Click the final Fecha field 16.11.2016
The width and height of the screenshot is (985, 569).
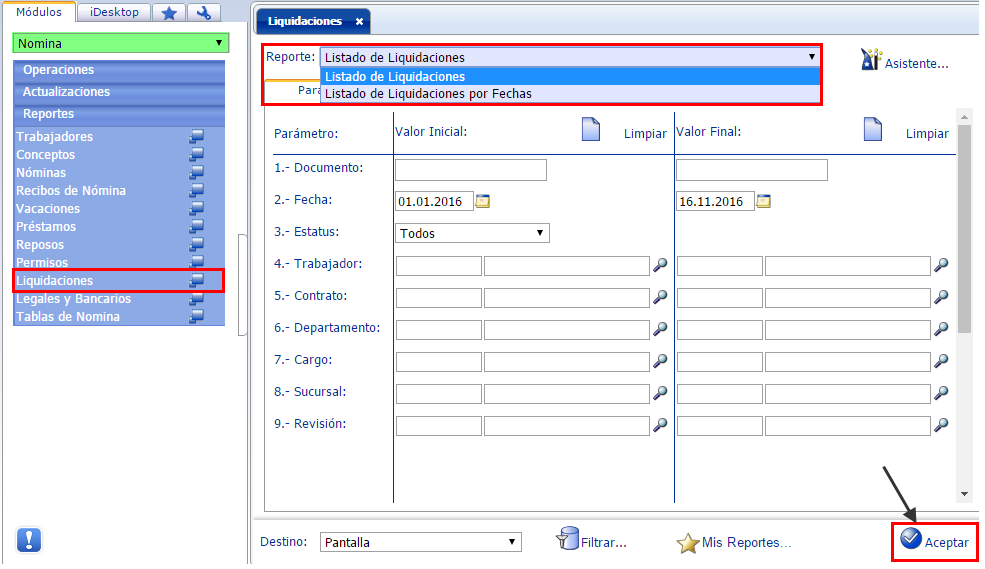pyautogui.click(x=715, y=202)
